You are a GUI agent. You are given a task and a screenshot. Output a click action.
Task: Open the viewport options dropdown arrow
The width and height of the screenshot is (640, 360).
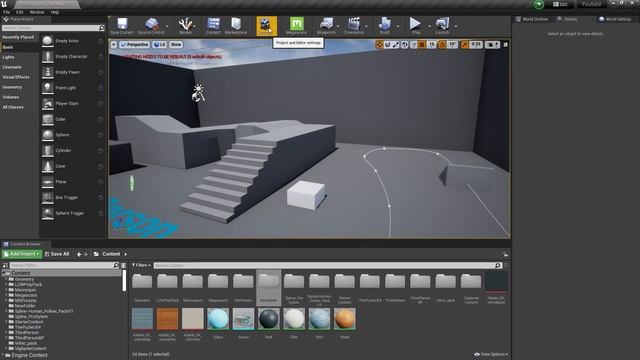113,44
